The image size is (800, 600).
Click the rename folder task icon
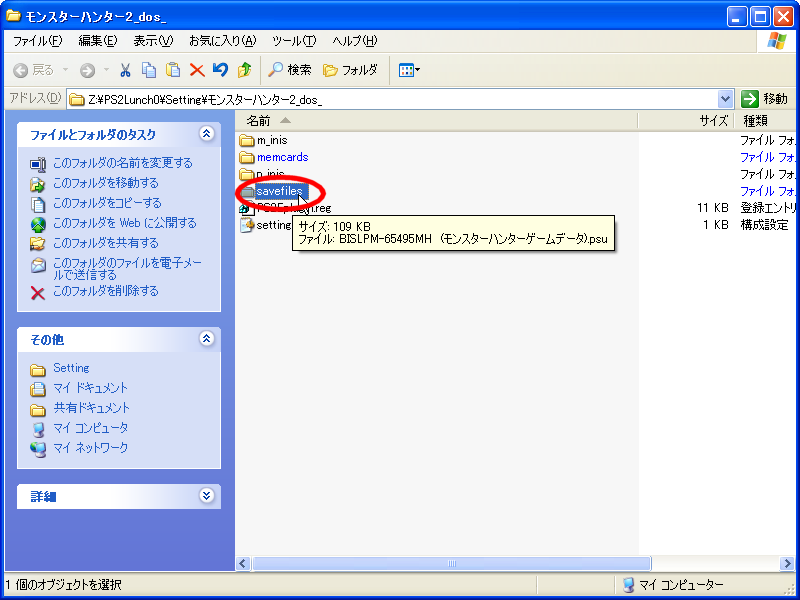[38, 164]
